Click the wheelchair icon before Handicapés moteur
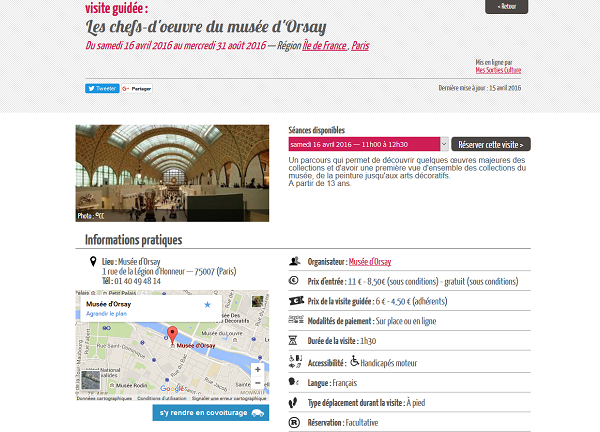The width and height of the screenshot is (600, 432). pos(354,361)
